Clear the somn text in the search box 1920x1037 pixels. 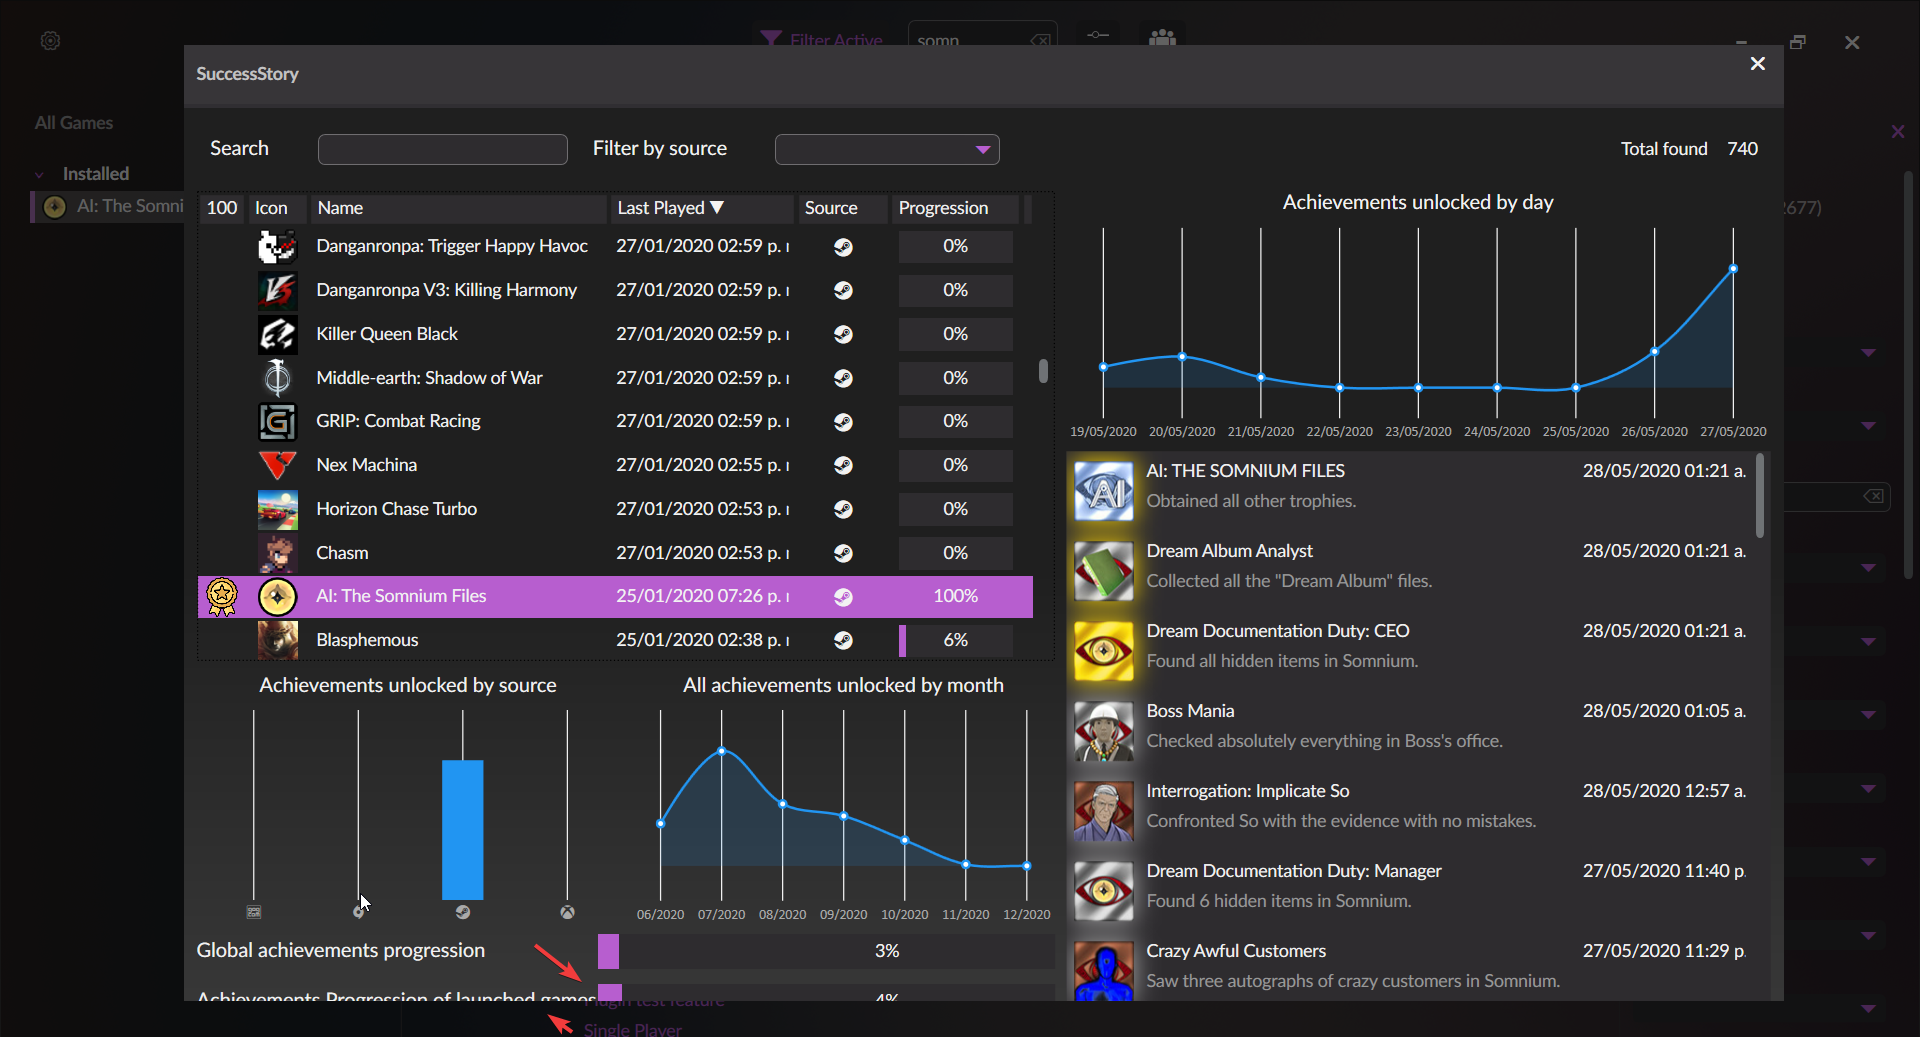[1040, 40]
